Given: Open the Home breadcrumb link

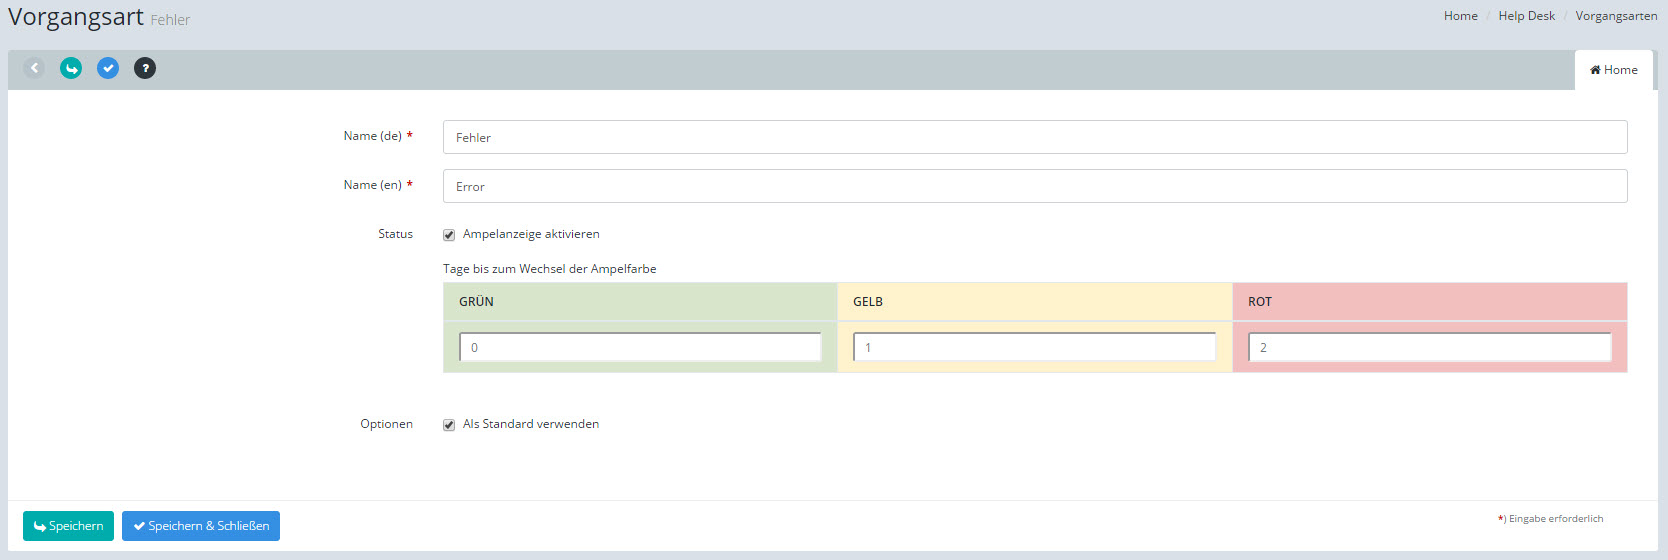Looking at the screenshot, I should coord(1460,16).
